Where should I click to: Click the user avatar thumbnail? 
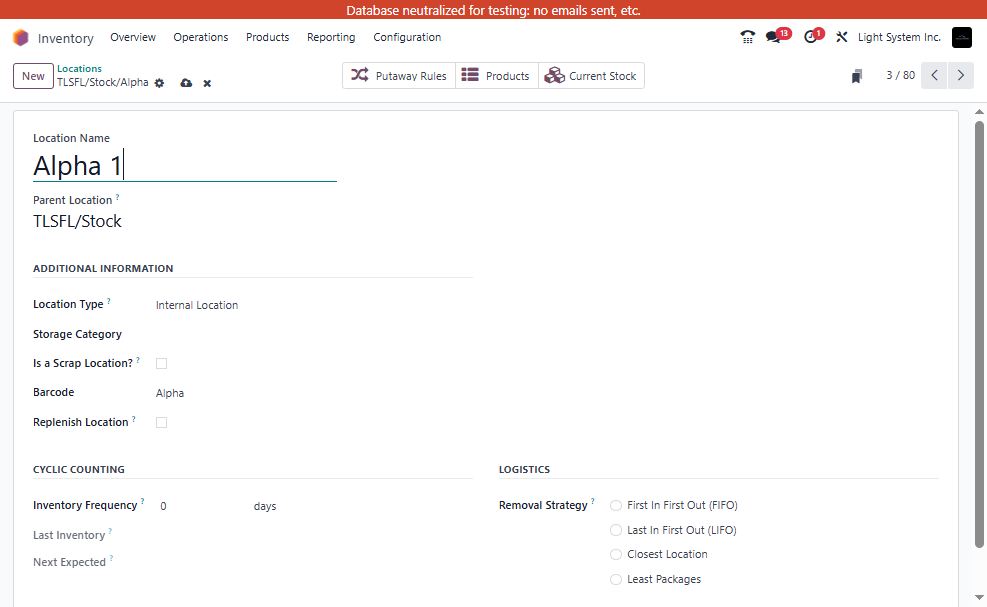click(x=962, y=37)
